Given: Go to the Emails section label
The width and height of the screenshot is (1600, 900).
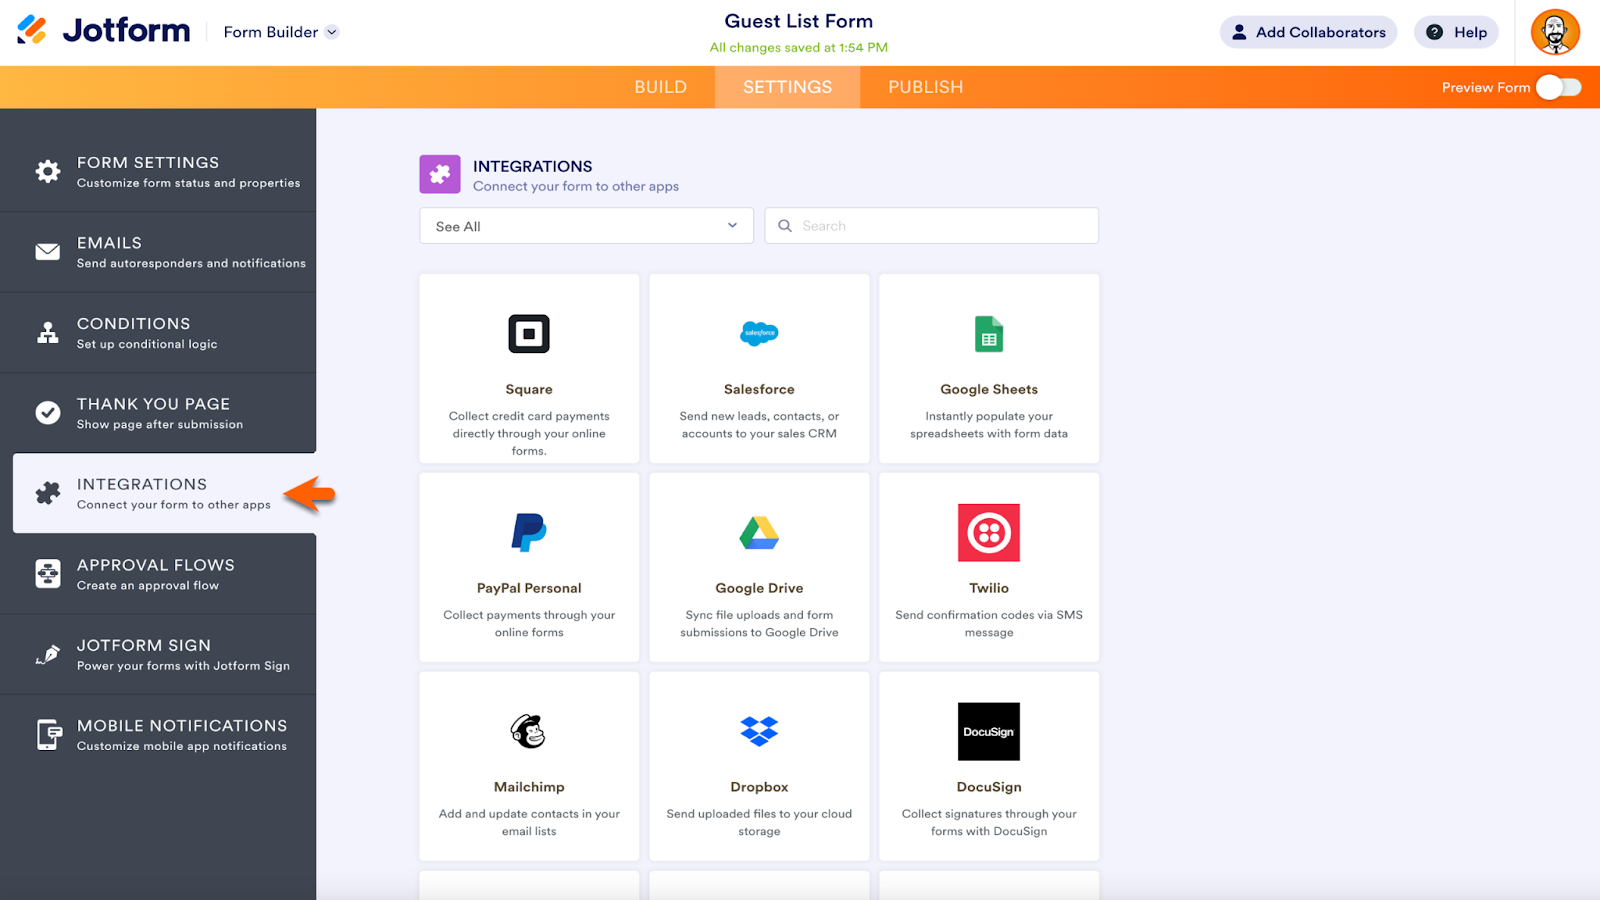Looking at the screenshot, I should pyautogui.click(x=109, y=243).
